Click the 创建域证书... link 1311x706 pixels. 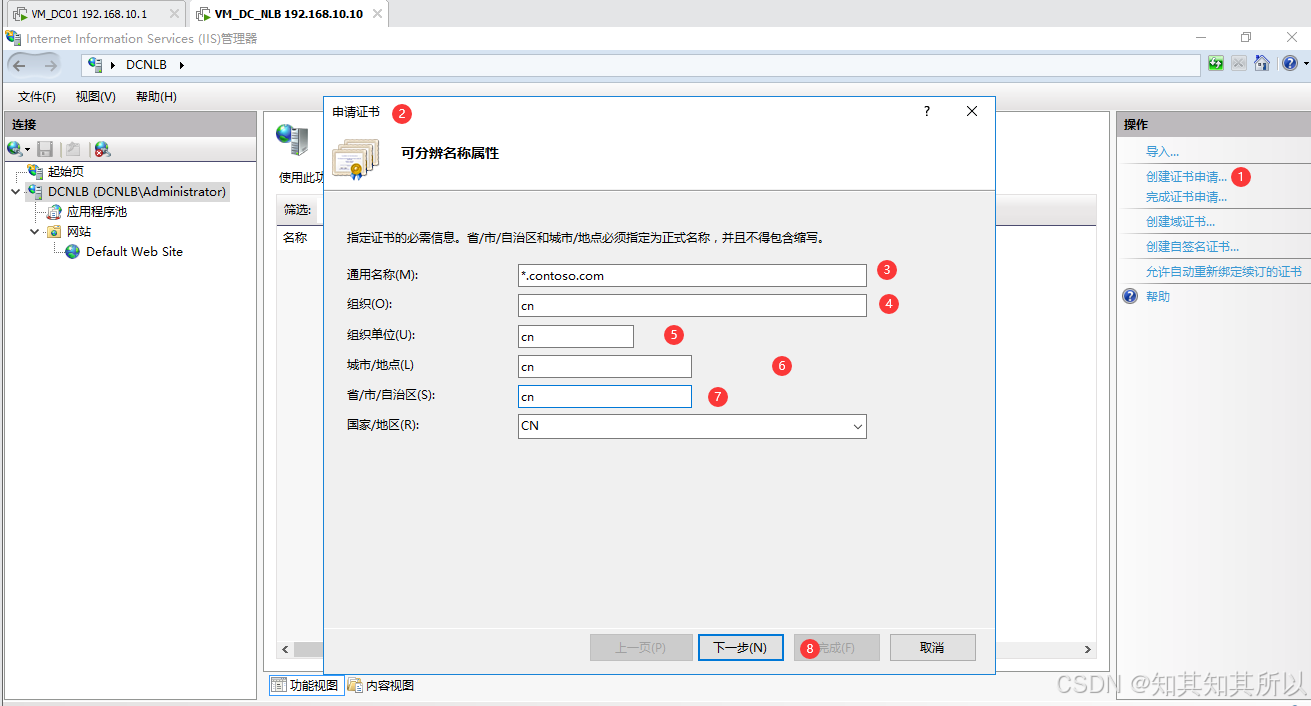tap(1180, 222)
